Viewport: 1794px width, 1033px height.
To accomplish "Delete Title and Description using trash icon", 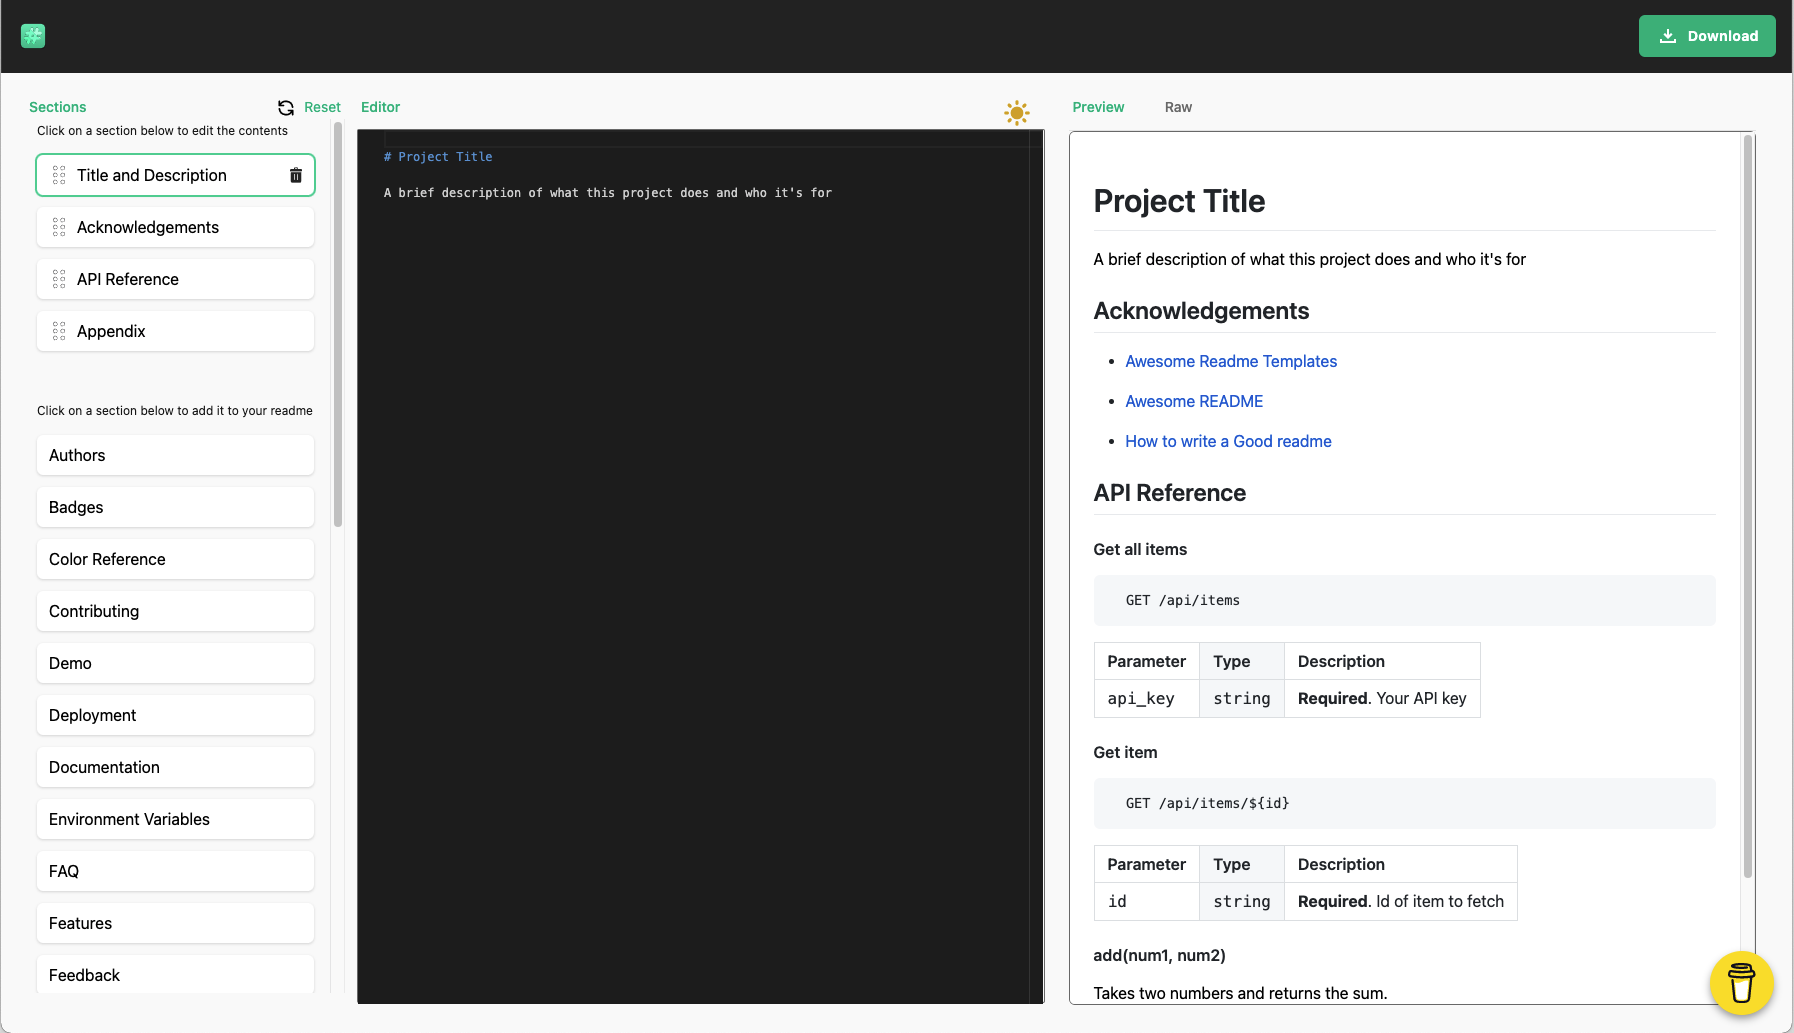I will [x=295, y=174].
